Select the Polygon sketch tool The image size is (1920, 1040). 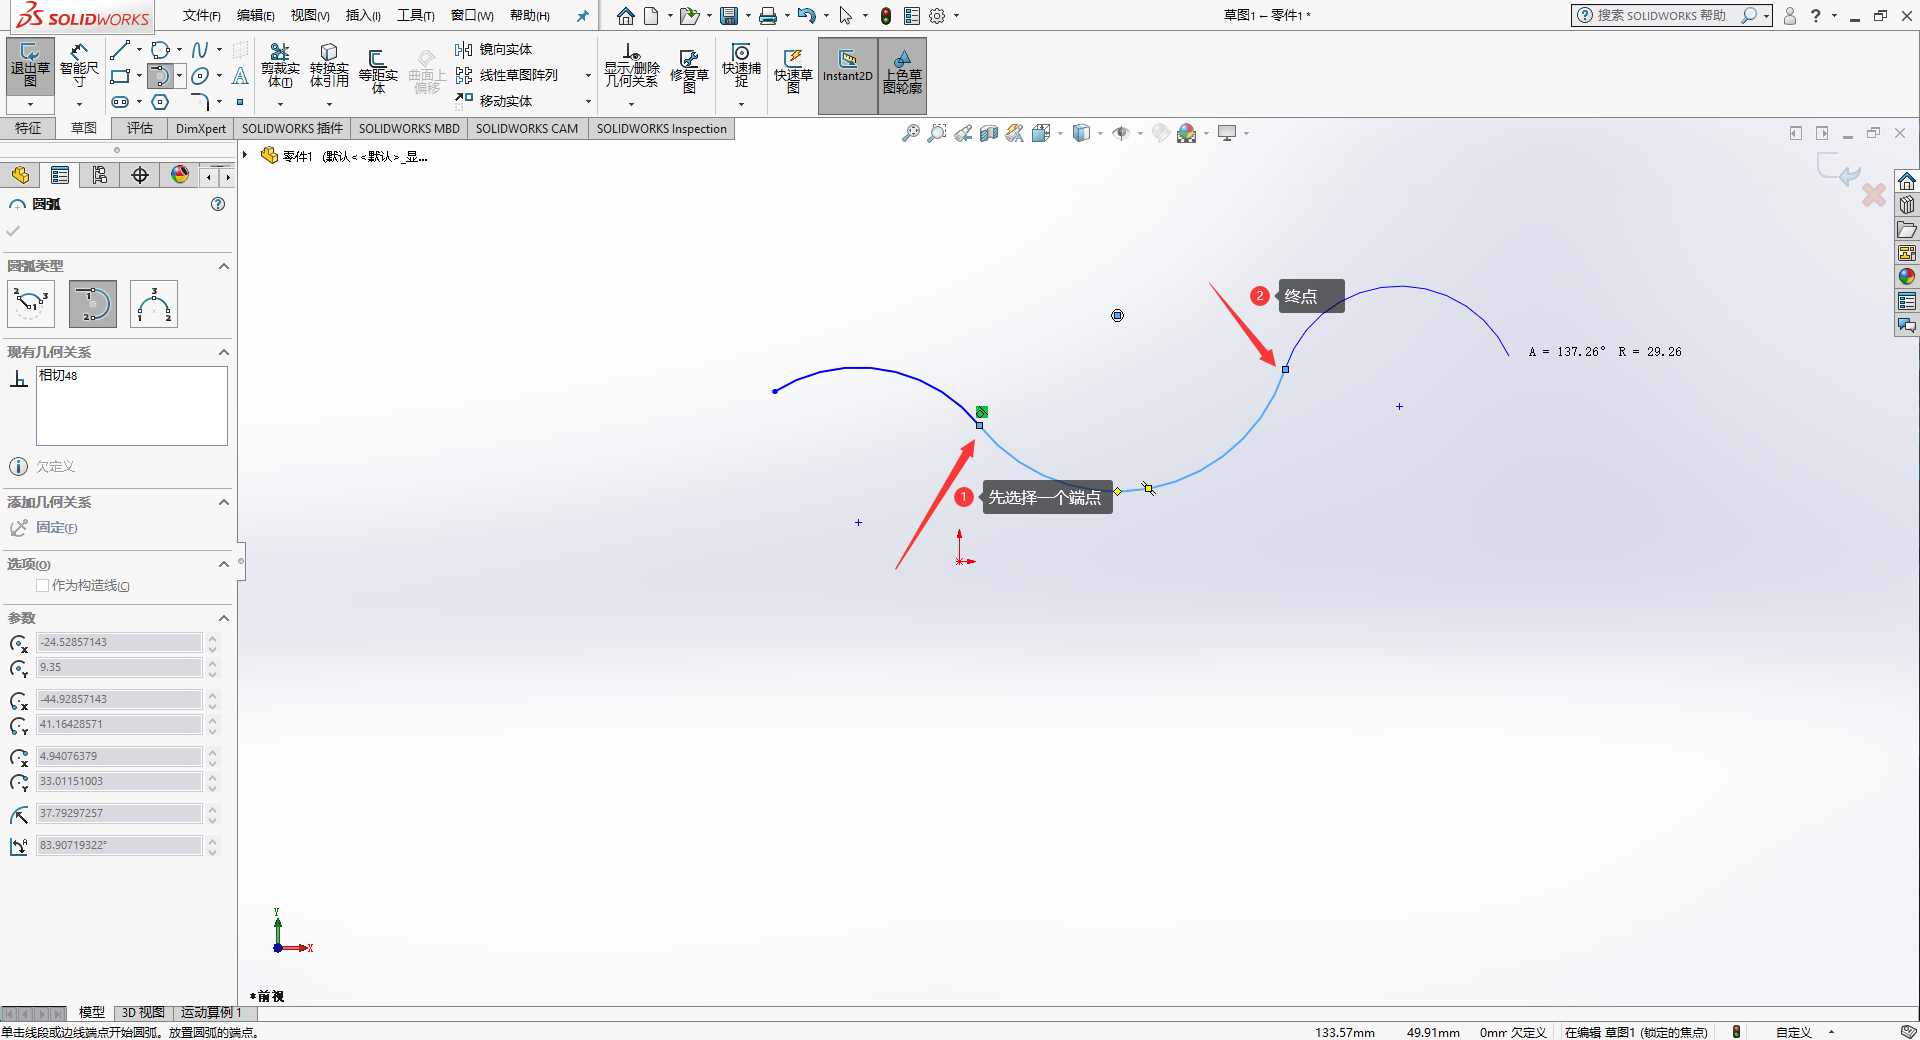click(160, 102)
